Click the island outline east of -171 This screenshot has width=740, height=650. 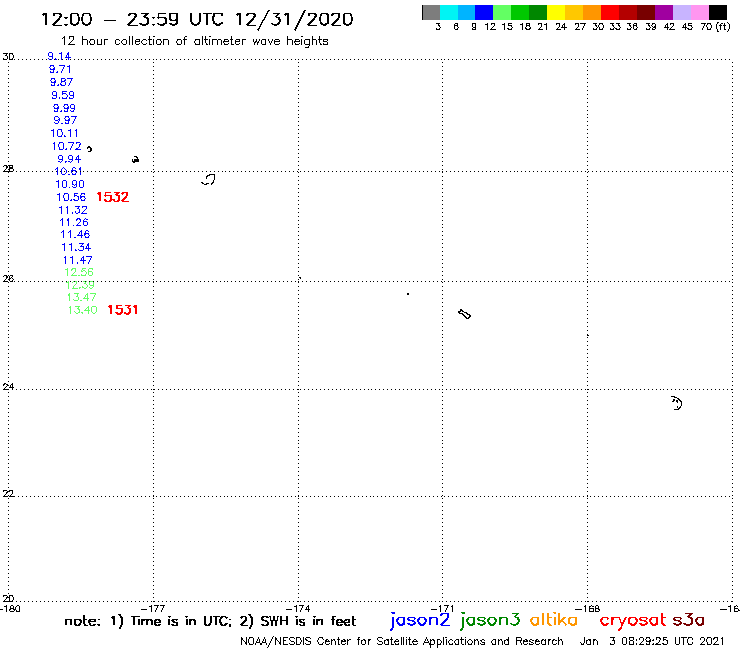tap(464, 314)
